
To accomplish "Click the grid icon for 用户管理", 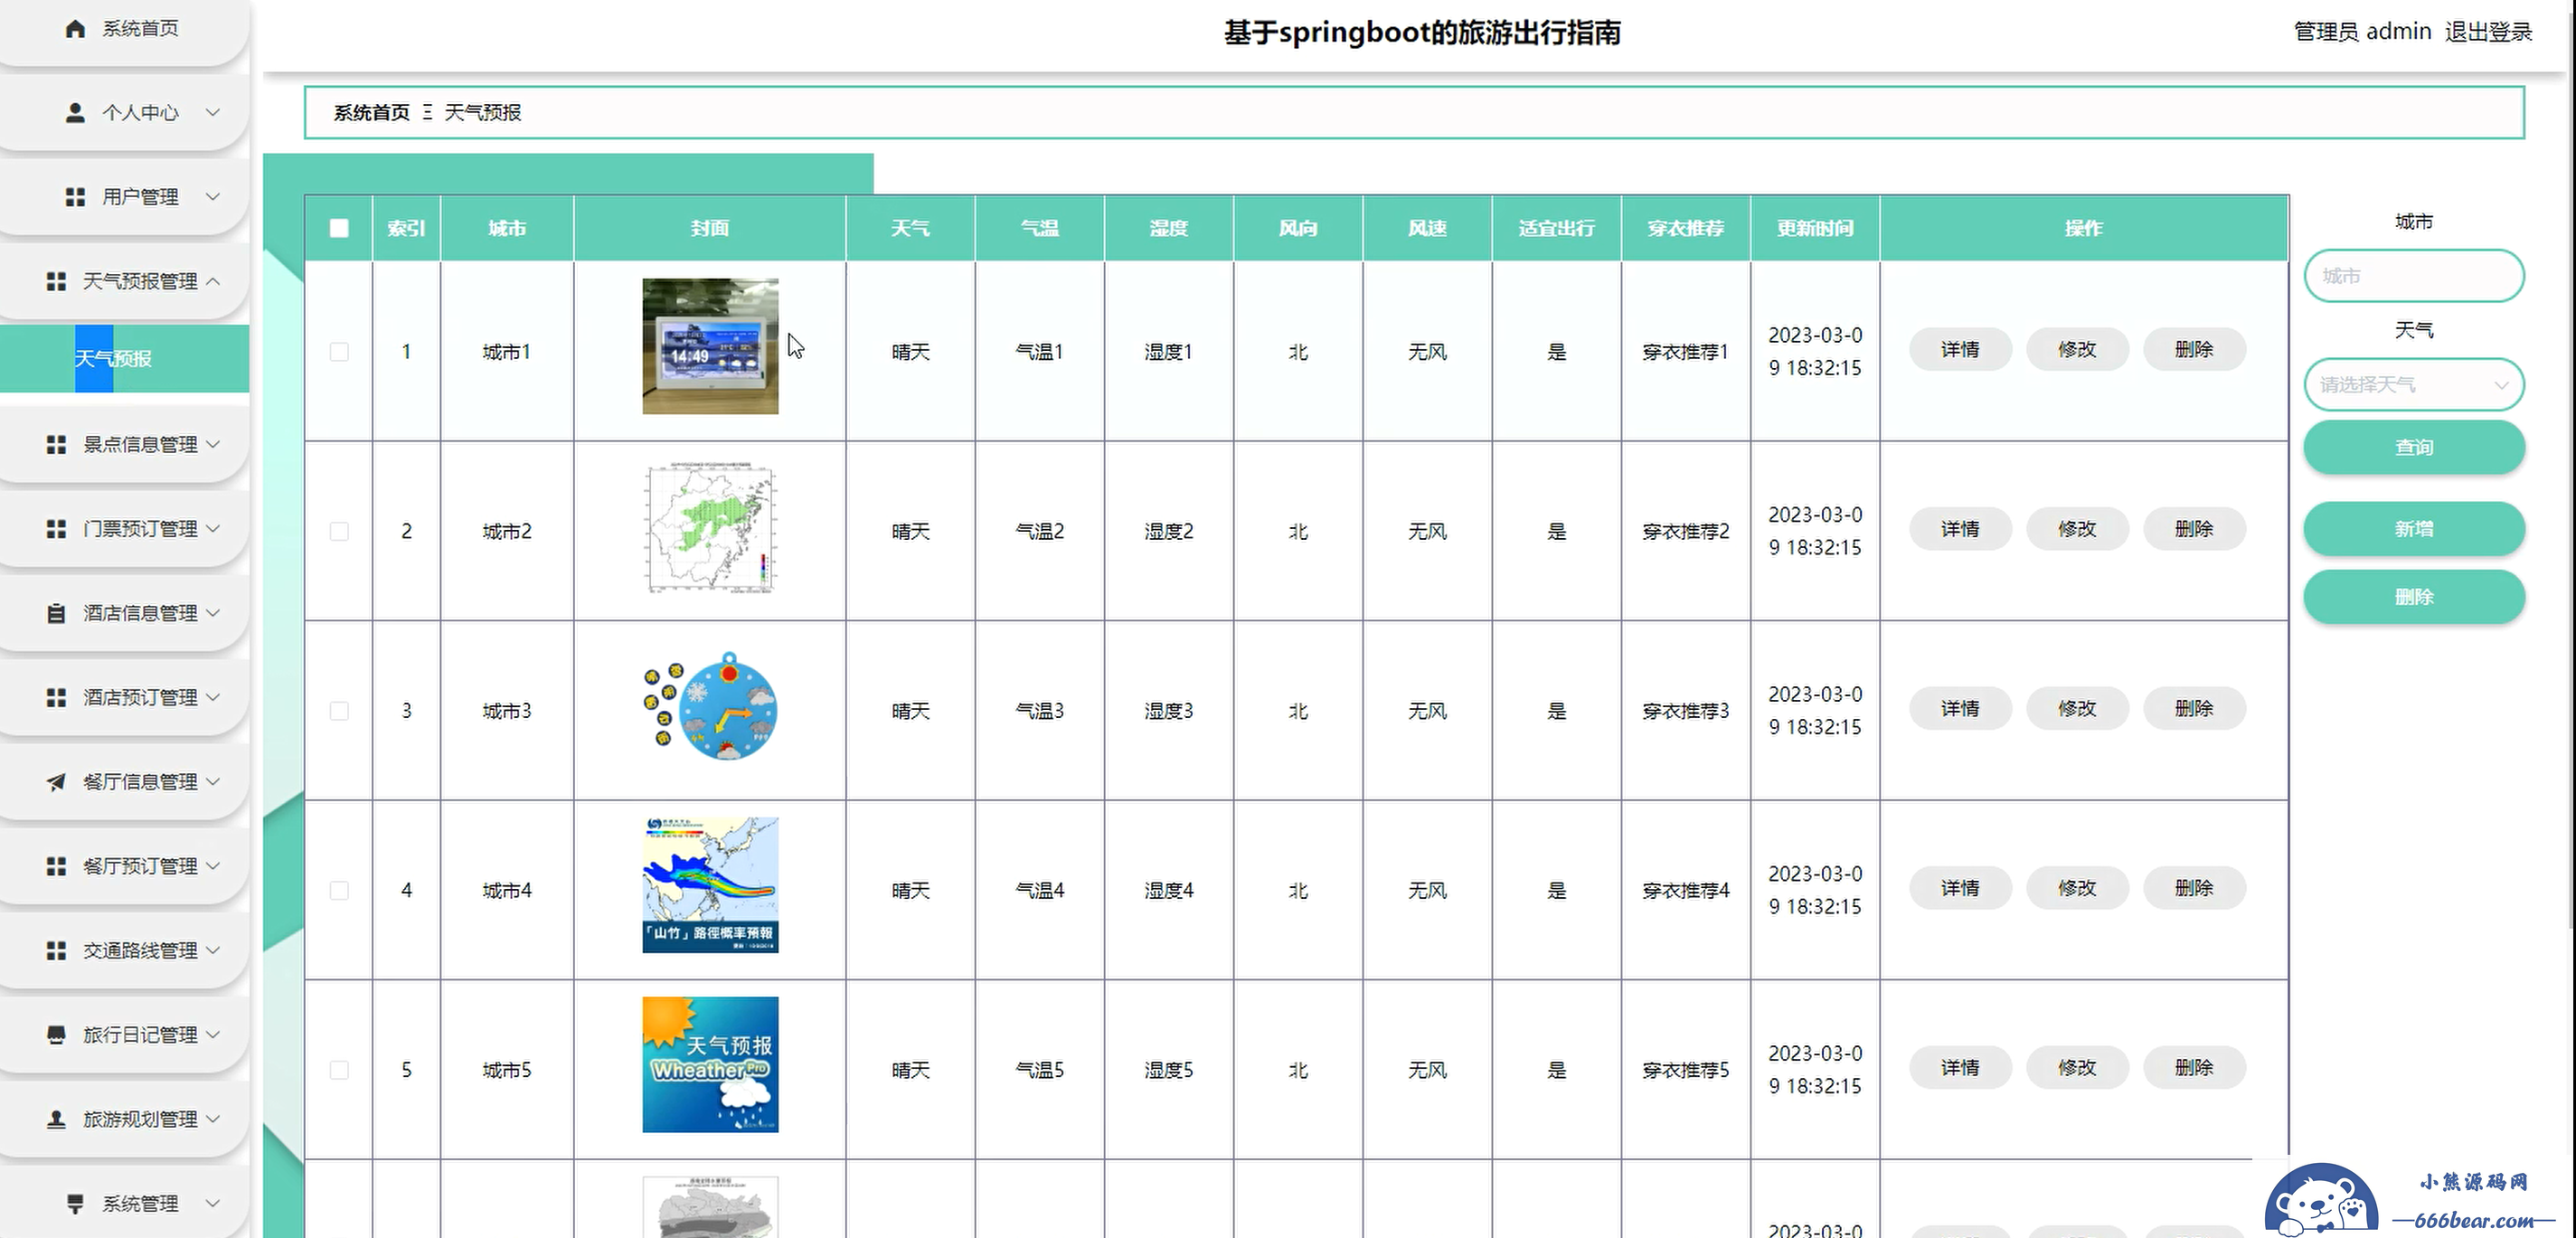I will point(75,197).
